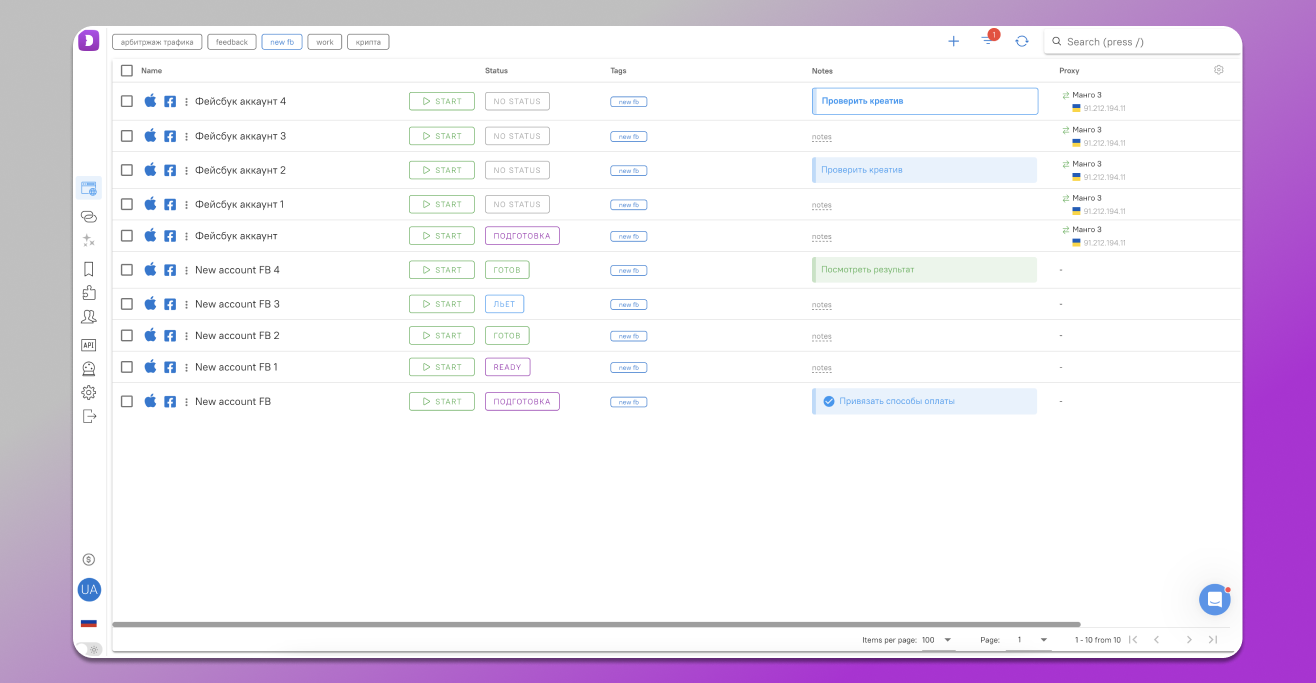Open the filter icon with red badge
The height and width of the screenshot is (683, 1316).
tap(988, 40)
